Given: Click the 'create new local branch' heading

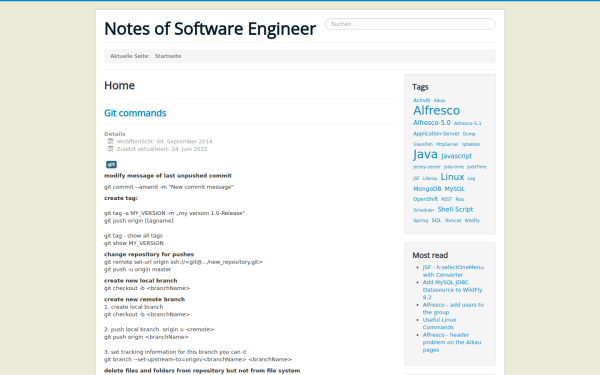Looking at the screenshot, I should [140, 280].
